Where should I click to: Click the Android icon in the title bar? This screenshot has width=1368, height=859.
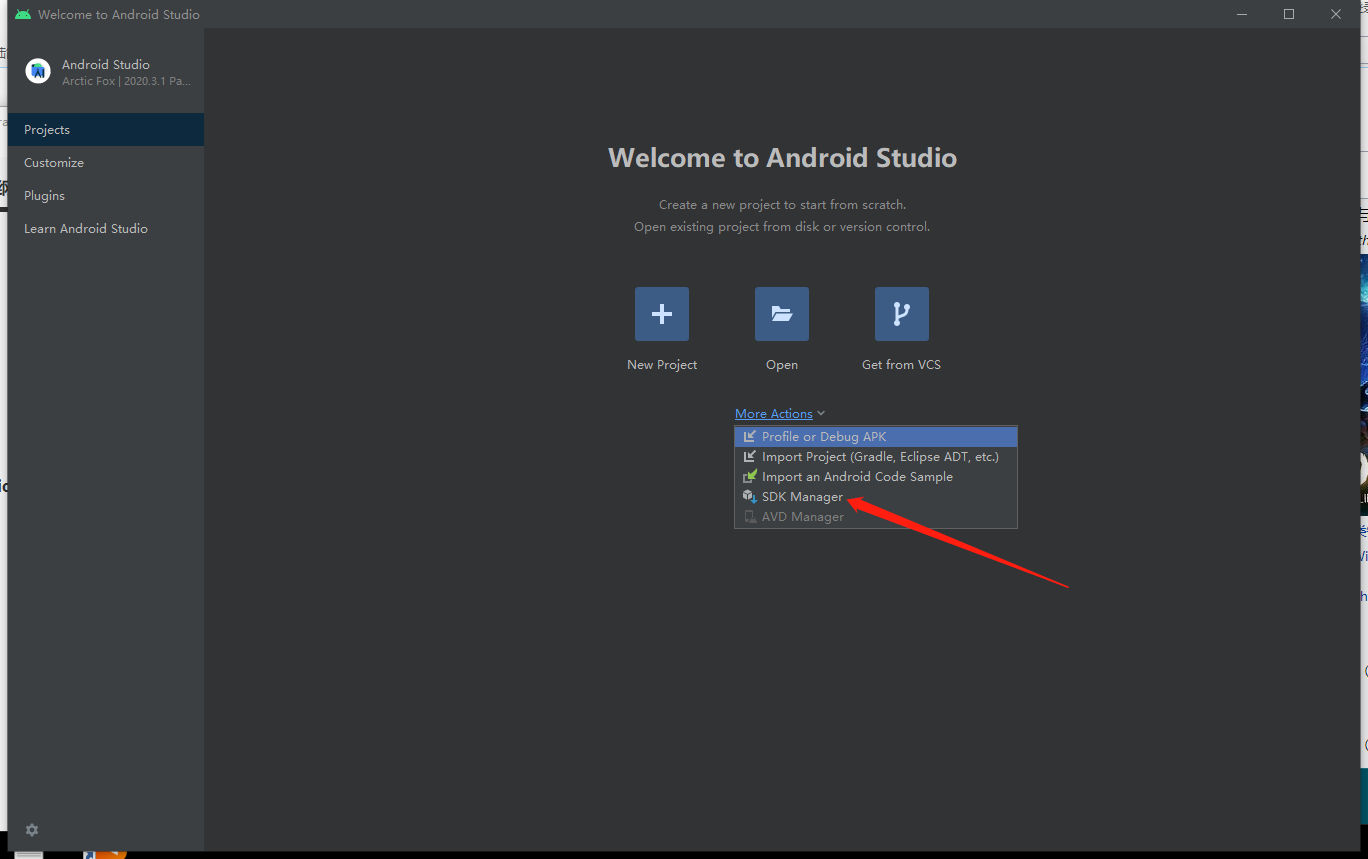pos(23,14)
